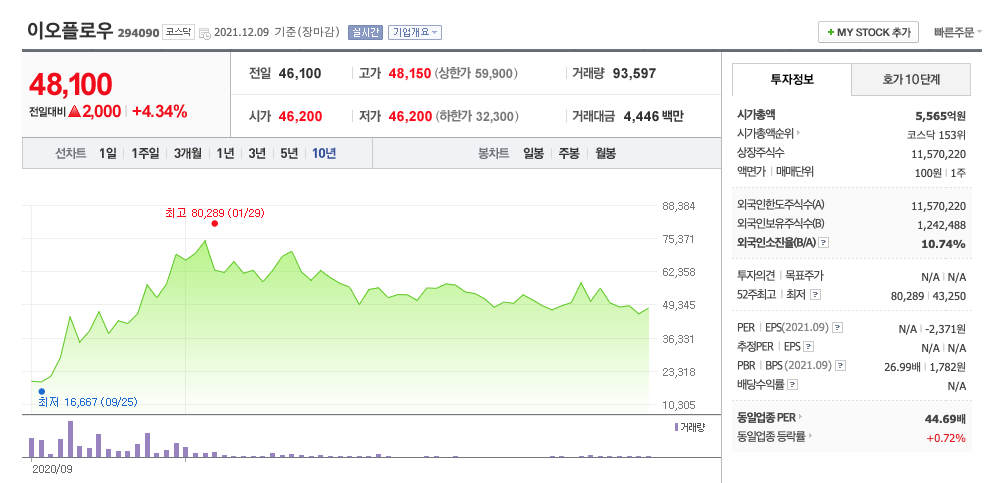Select the 1일 line chart period

108,153
